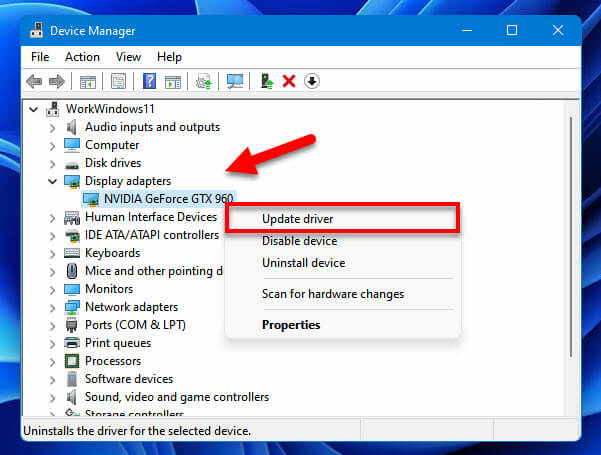
Task: Click the Properties sheet toolbar icon
Action: click(118, 81)
